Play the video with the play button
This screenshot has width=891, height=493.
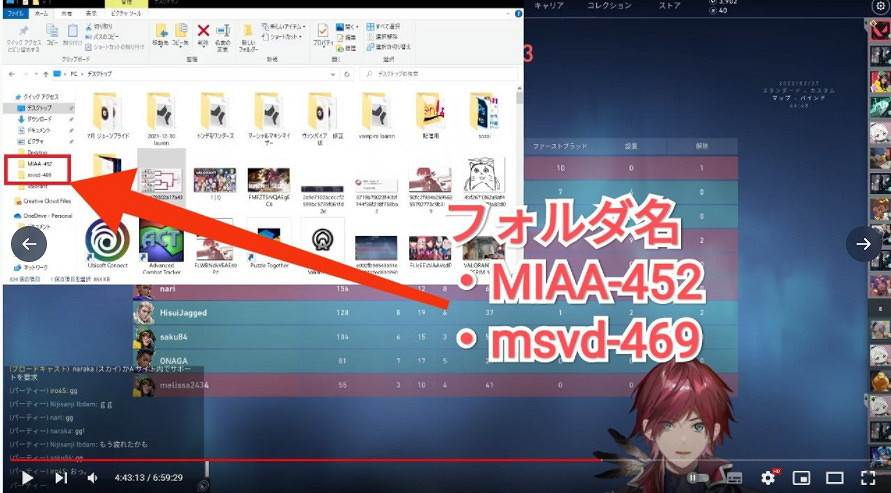27,478
